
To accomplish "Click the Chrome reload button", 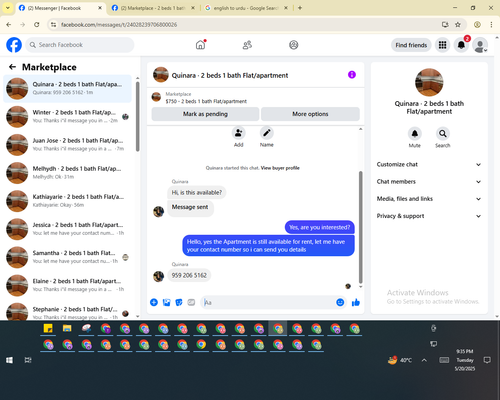I will coord(37,24).
